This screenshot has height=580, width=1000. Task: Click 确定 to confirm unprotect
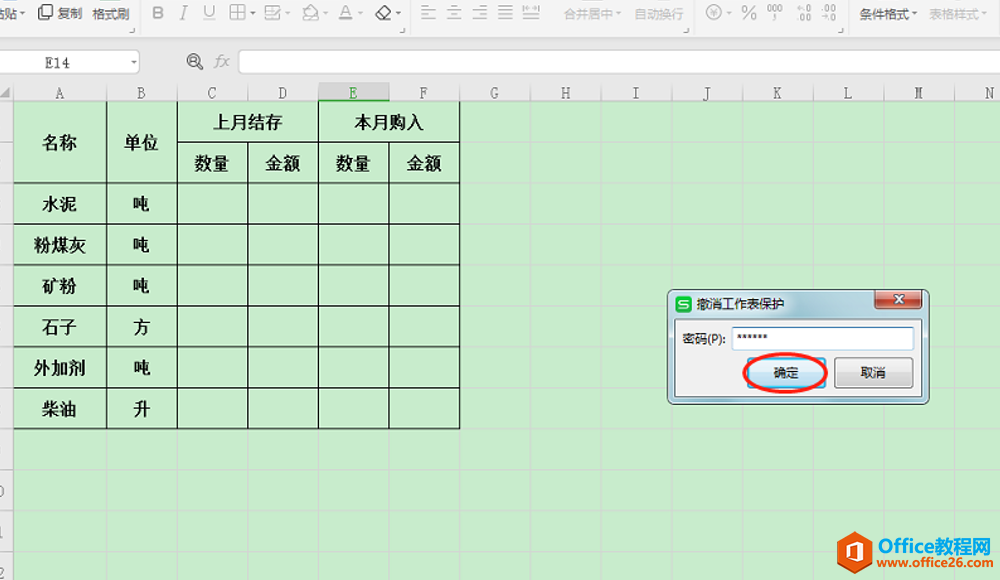click(785, 373)
